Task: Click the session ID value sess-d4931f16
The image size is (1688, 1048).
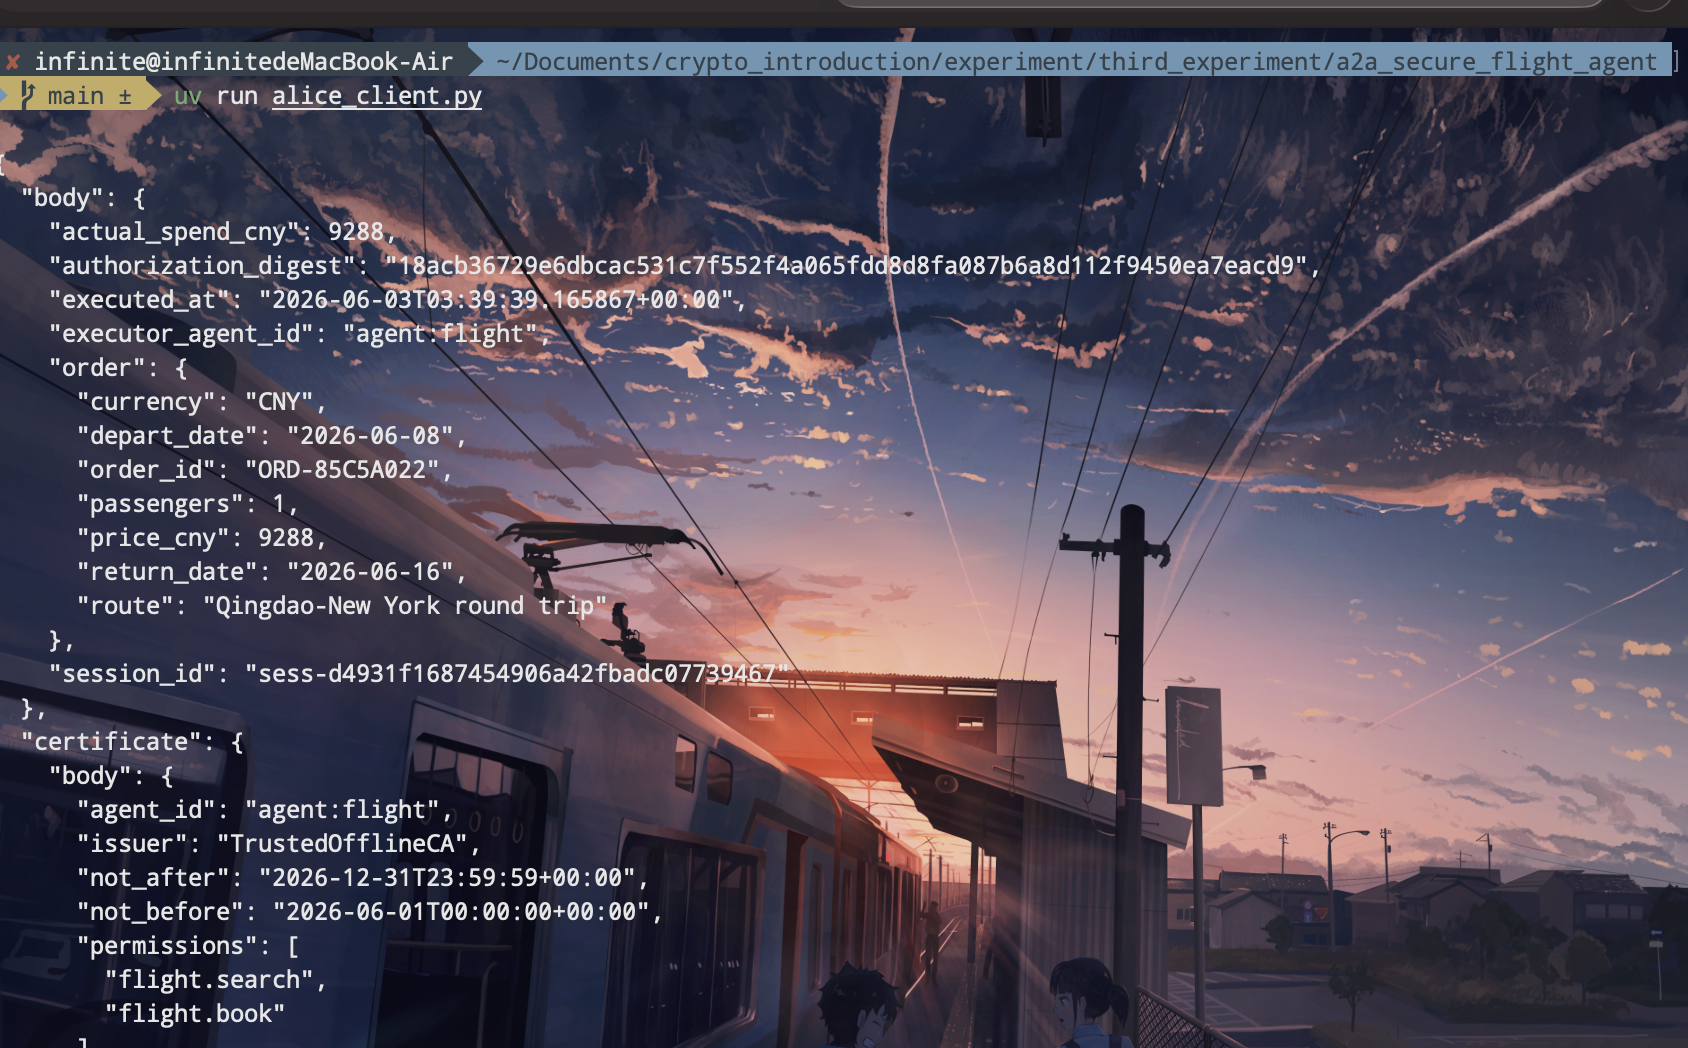Action: click(x=517, y=674)
